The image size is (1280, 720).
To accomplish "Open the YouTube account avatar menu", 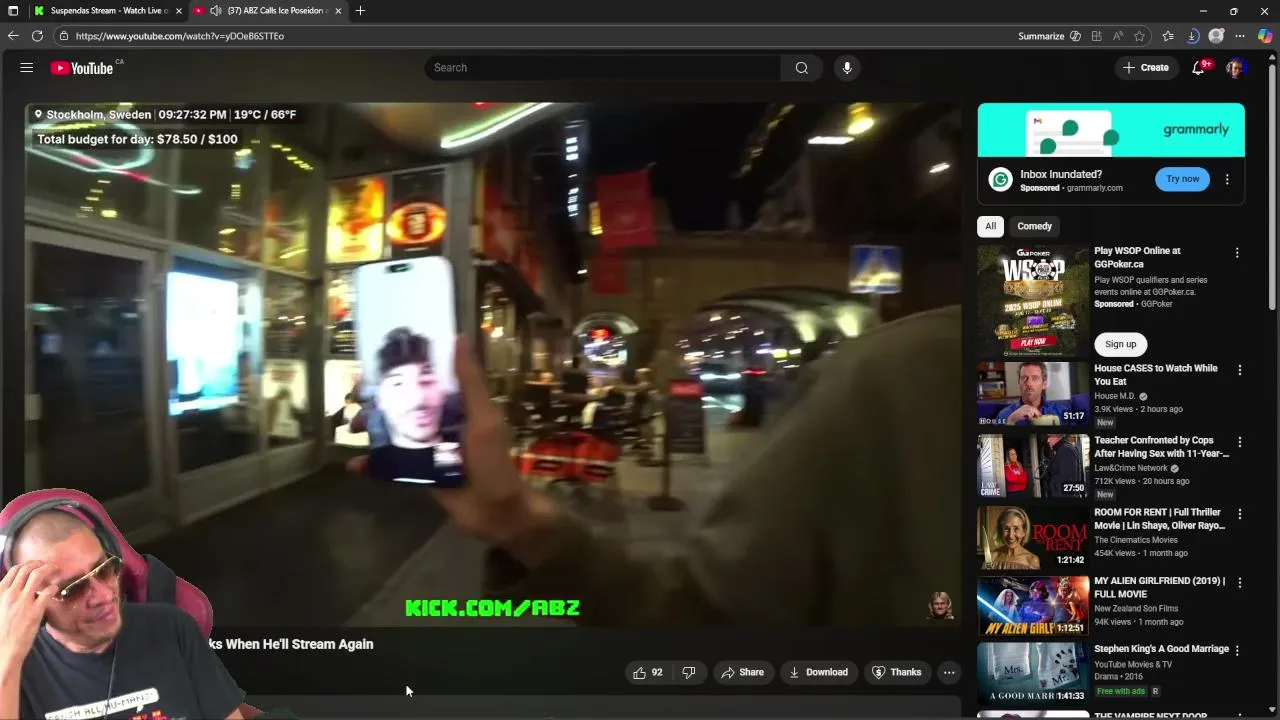I will [x=1235, y=68].
